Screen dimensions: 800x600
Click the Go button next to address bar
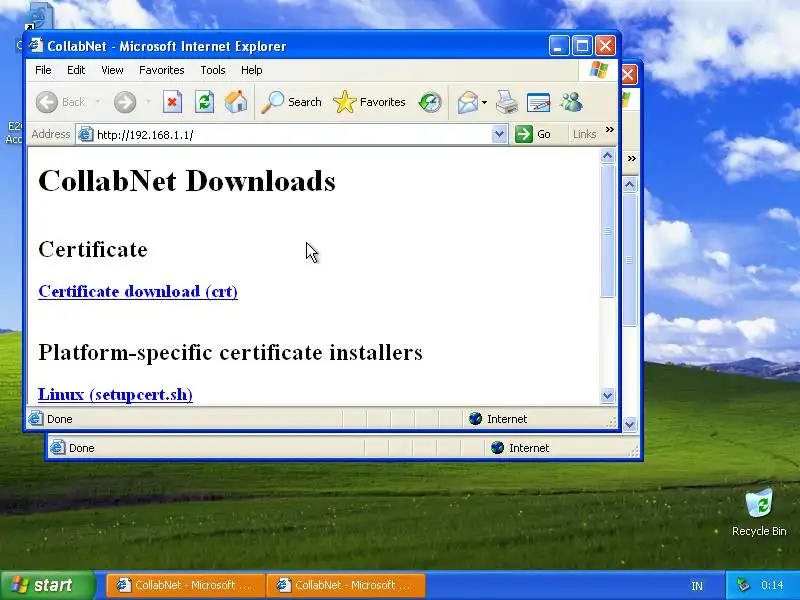(533, 134)
